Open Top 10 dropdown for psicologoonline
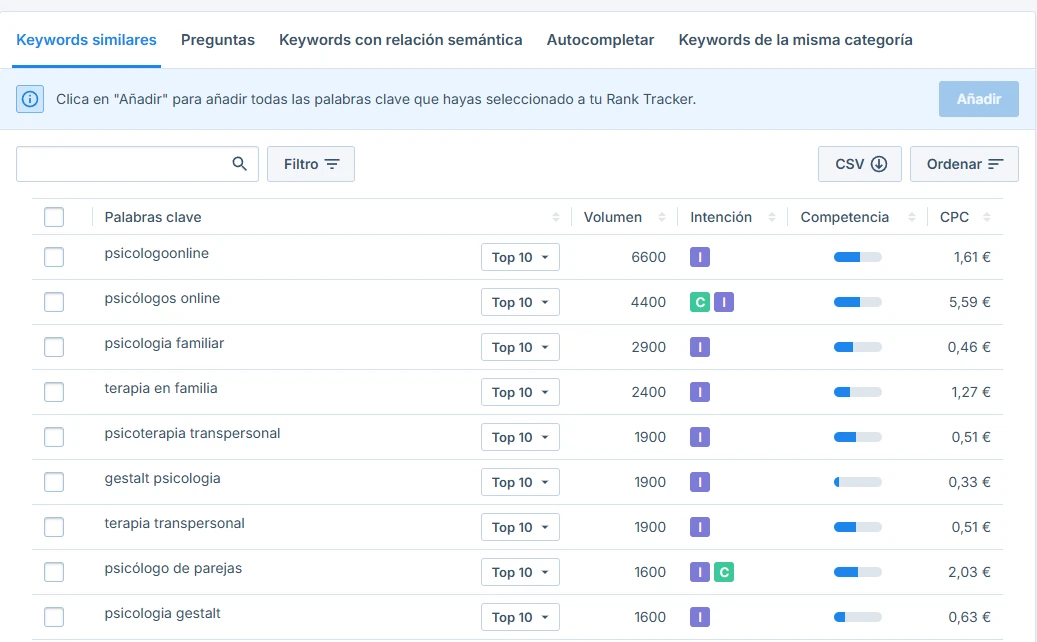The width and height of the screenshot is (1037, 642). [520, 257]
